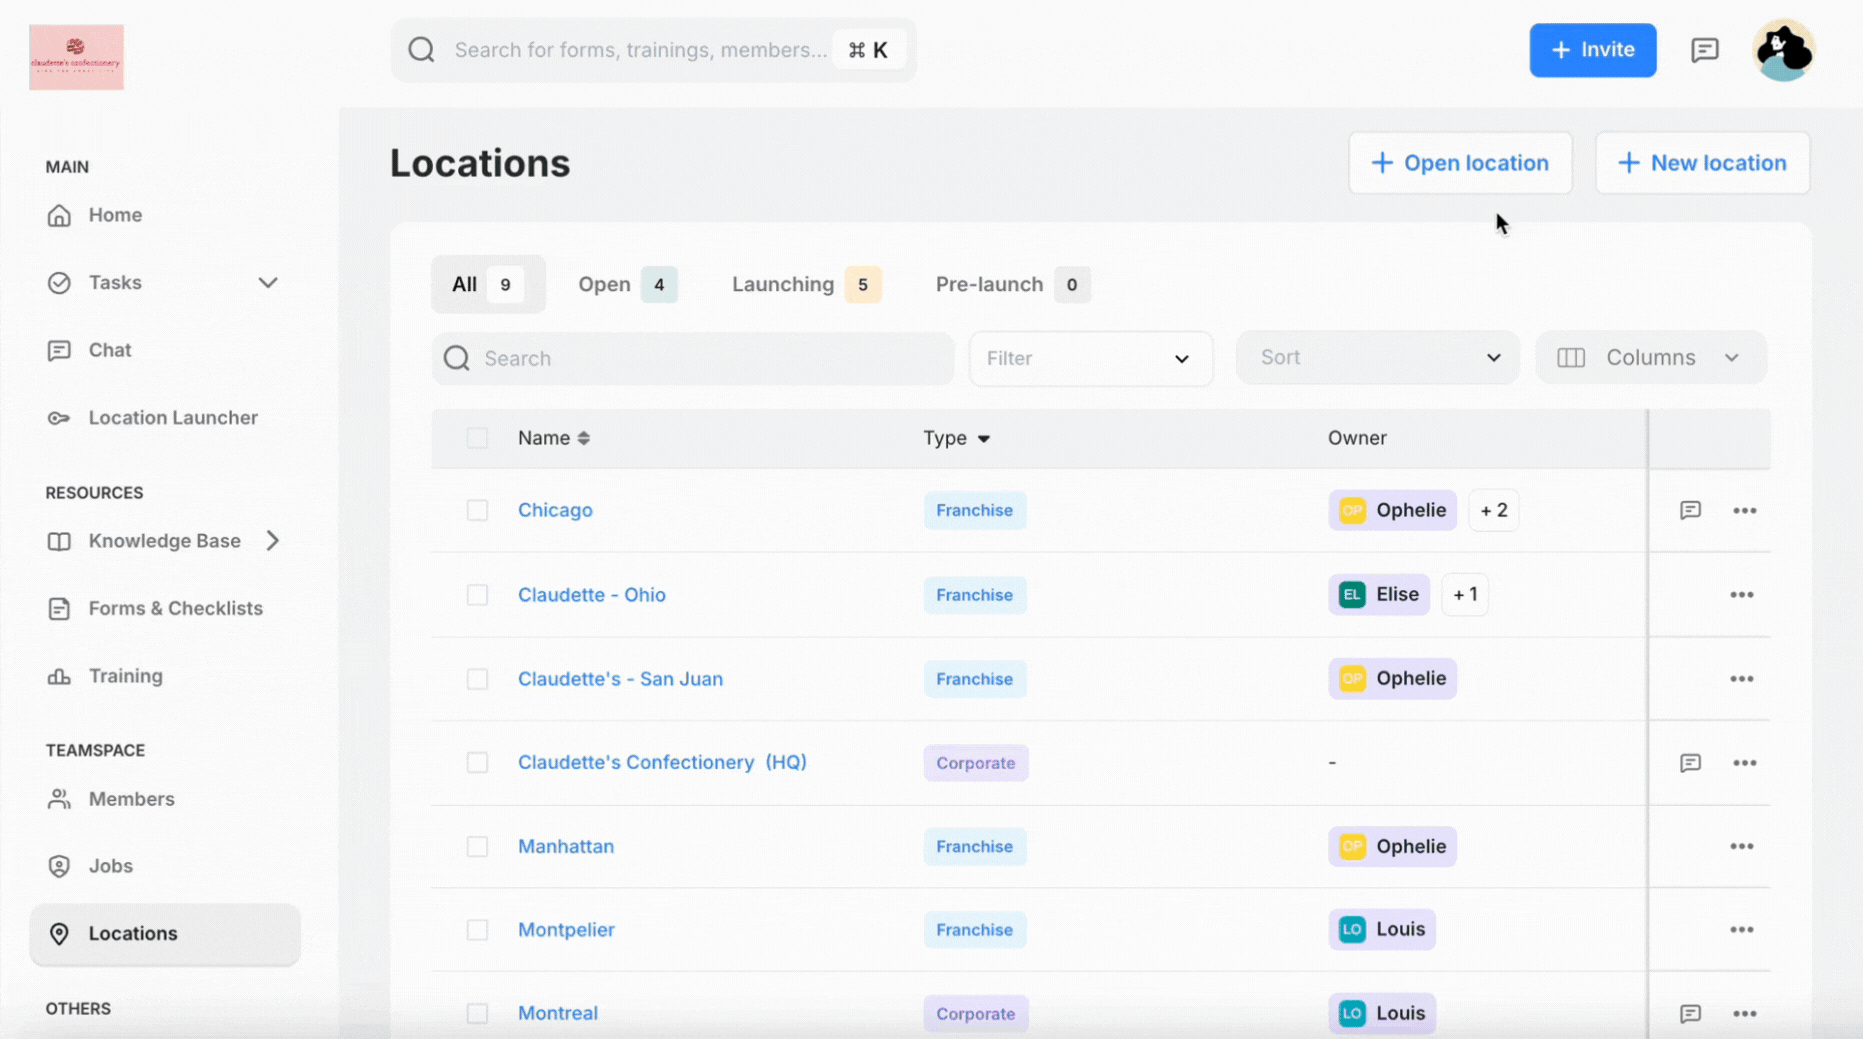Click the Elise owner chip

pyautogui.click(x=1379, y=594)
